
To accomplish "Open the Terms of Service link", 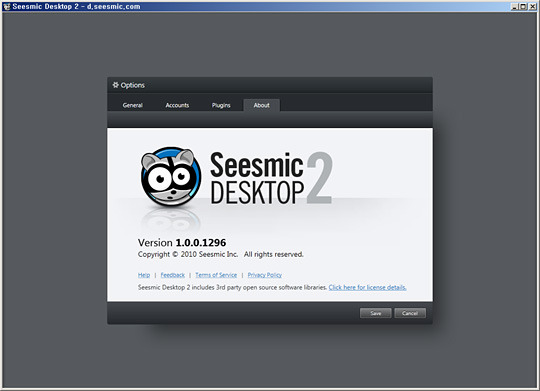I will [x=216, y=275].
